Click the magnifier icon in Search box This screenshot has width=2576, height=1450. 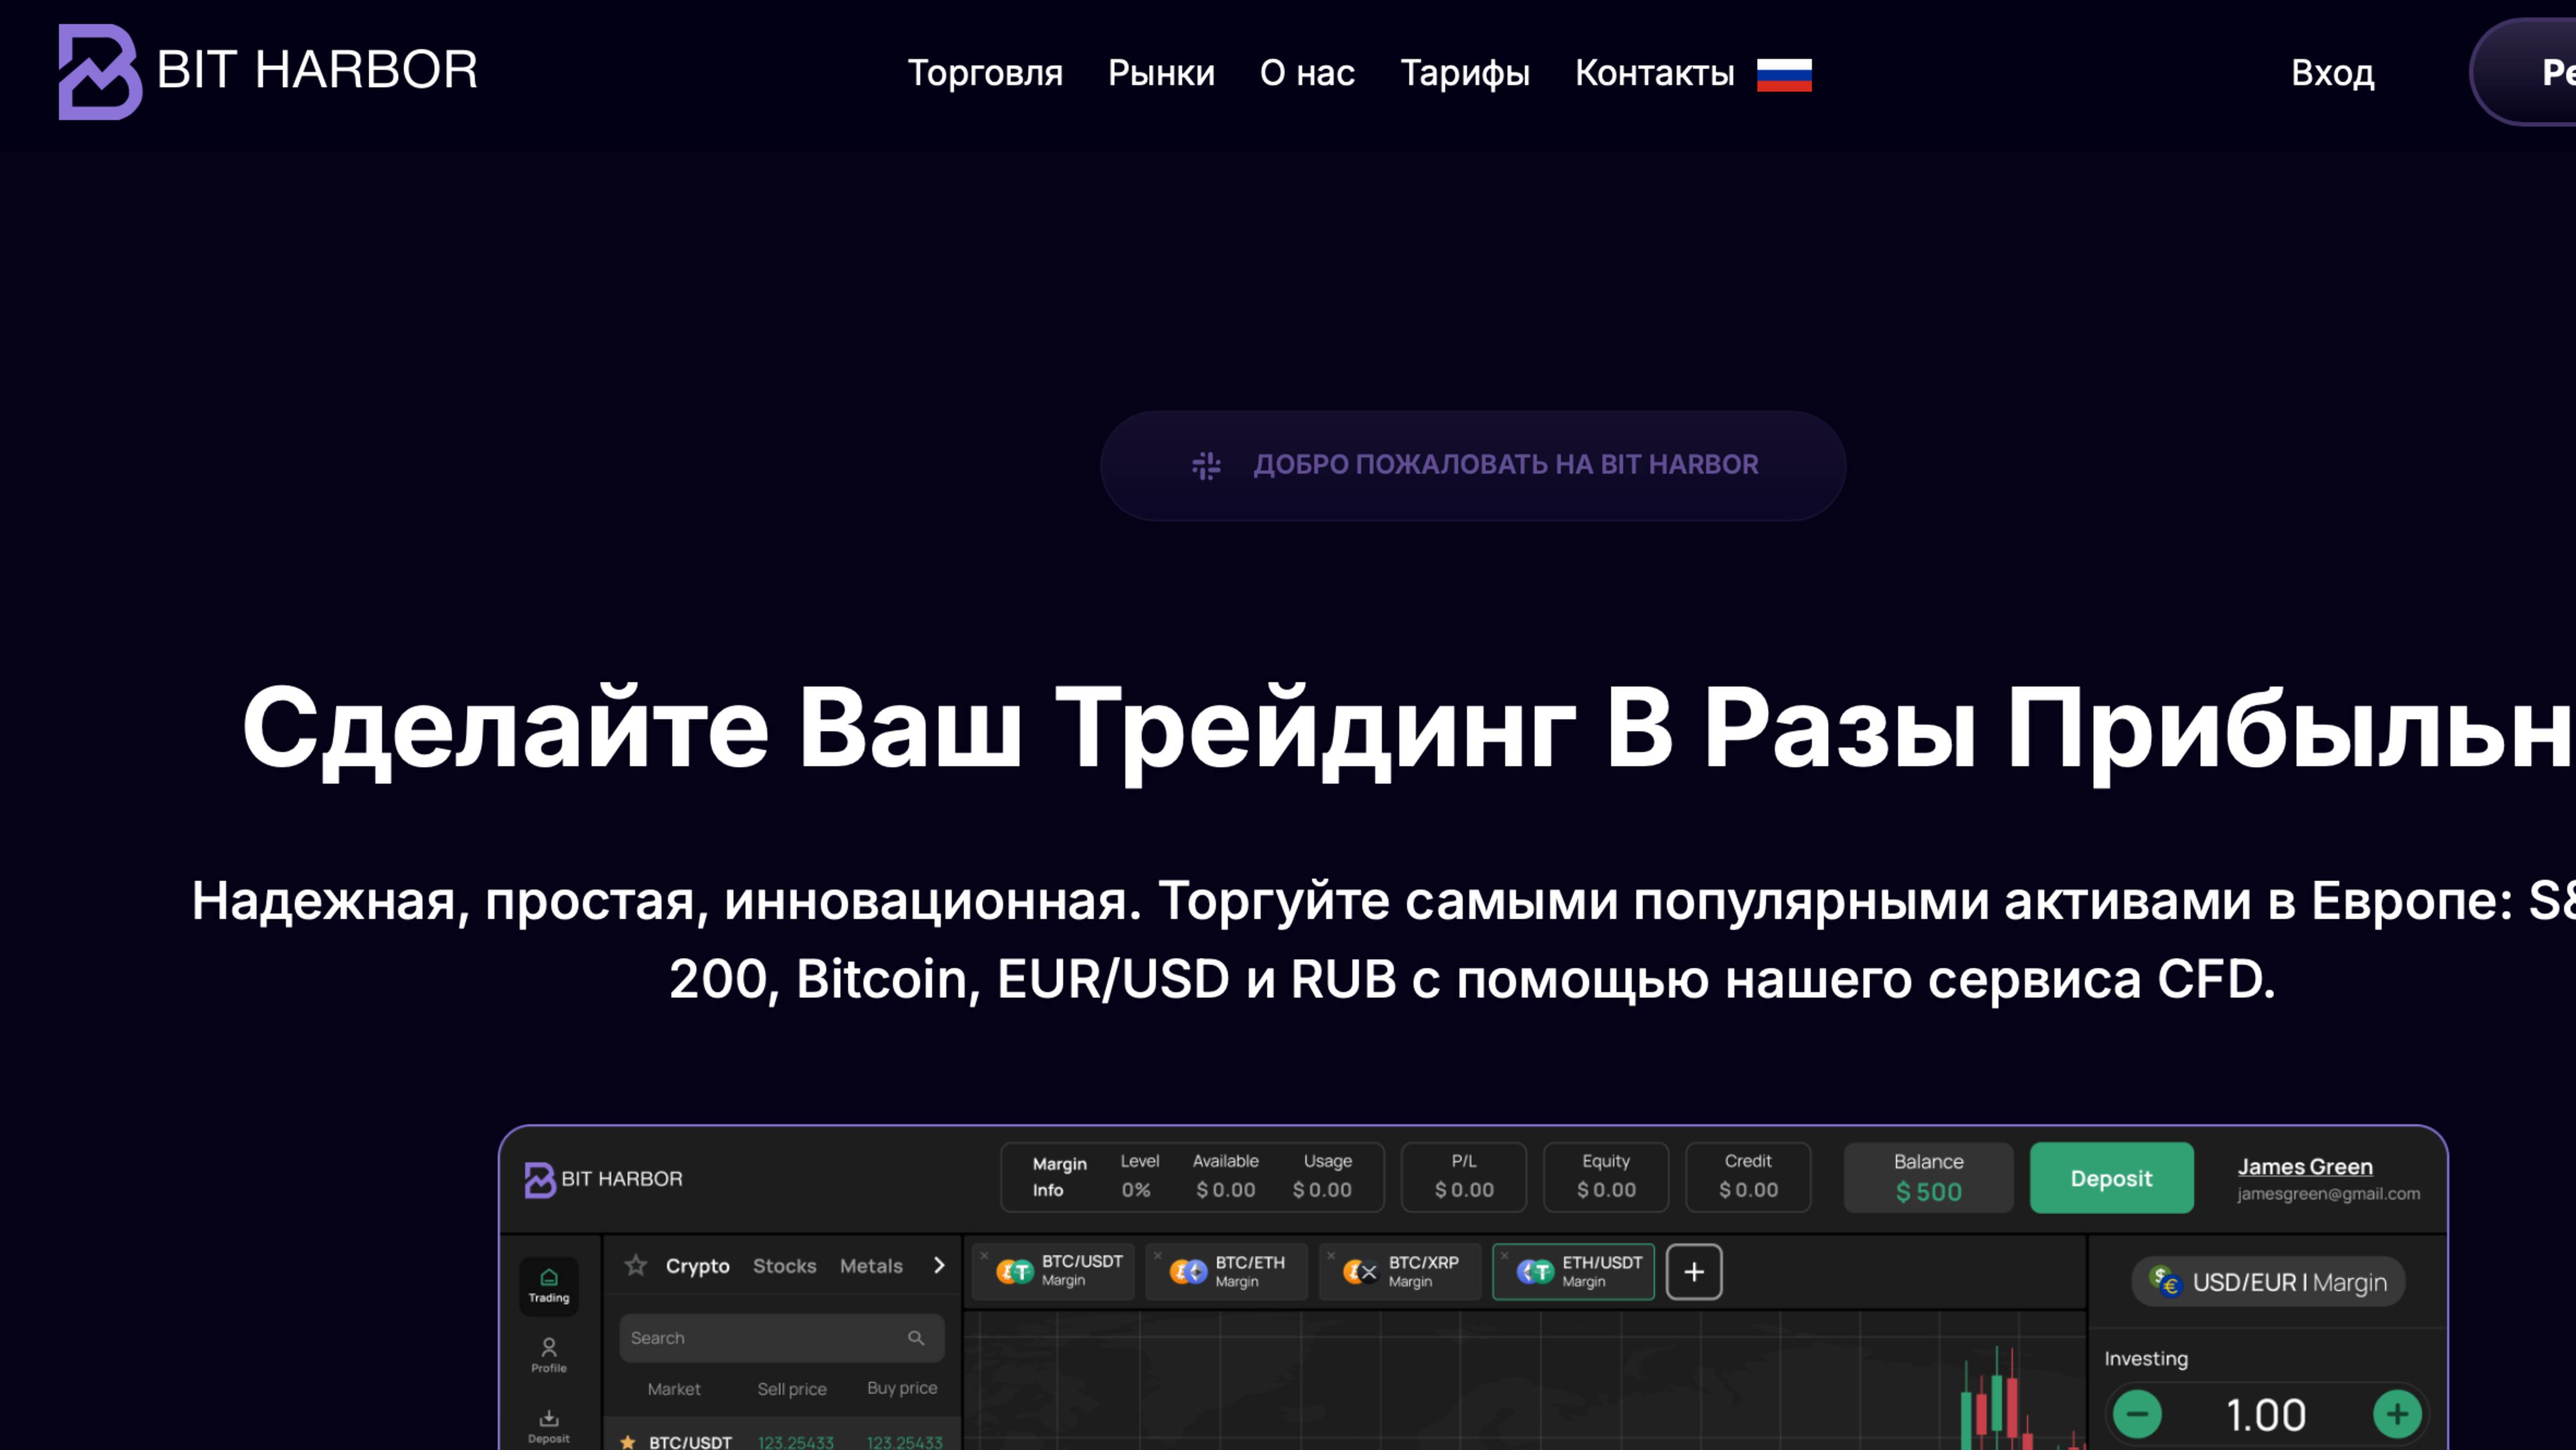point(916,1338)
